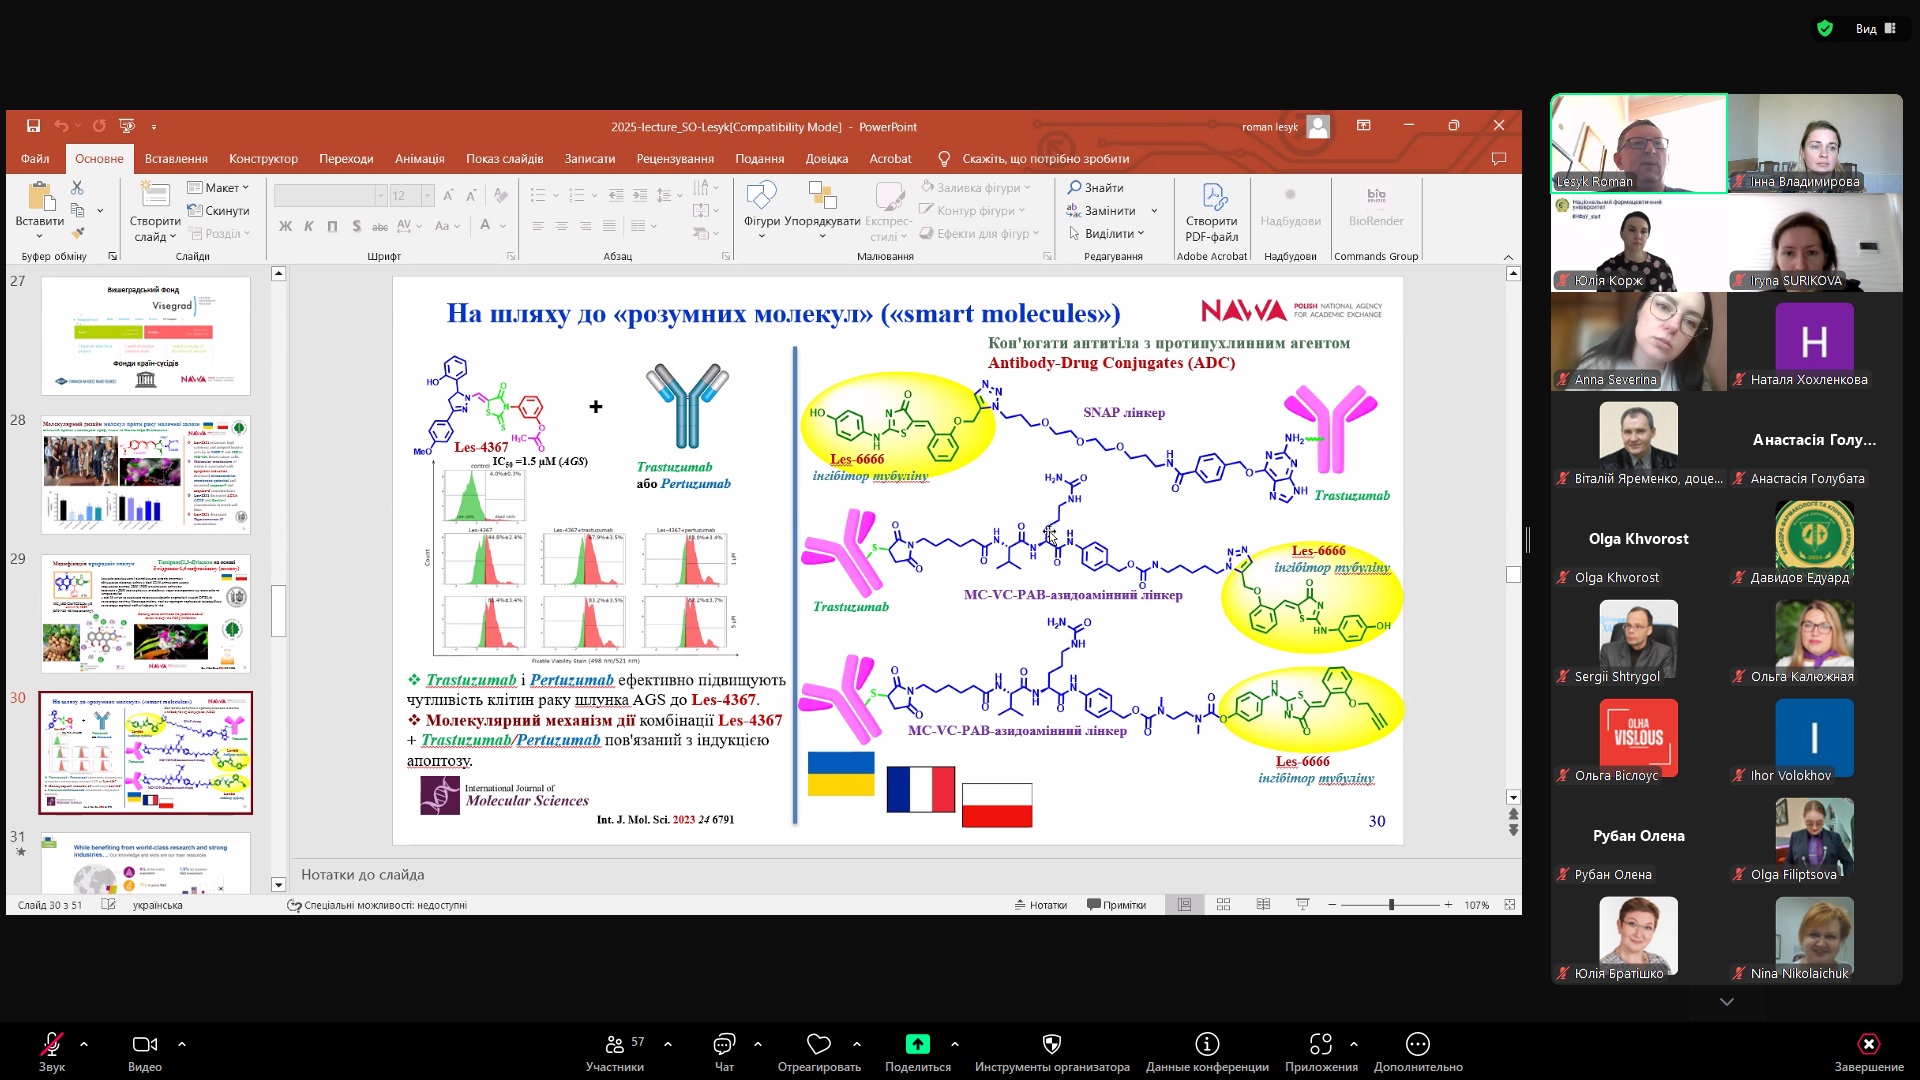Open the Participants list icon
The width and height of the screenshot is (1920, 1080).
pos(615,1044)
